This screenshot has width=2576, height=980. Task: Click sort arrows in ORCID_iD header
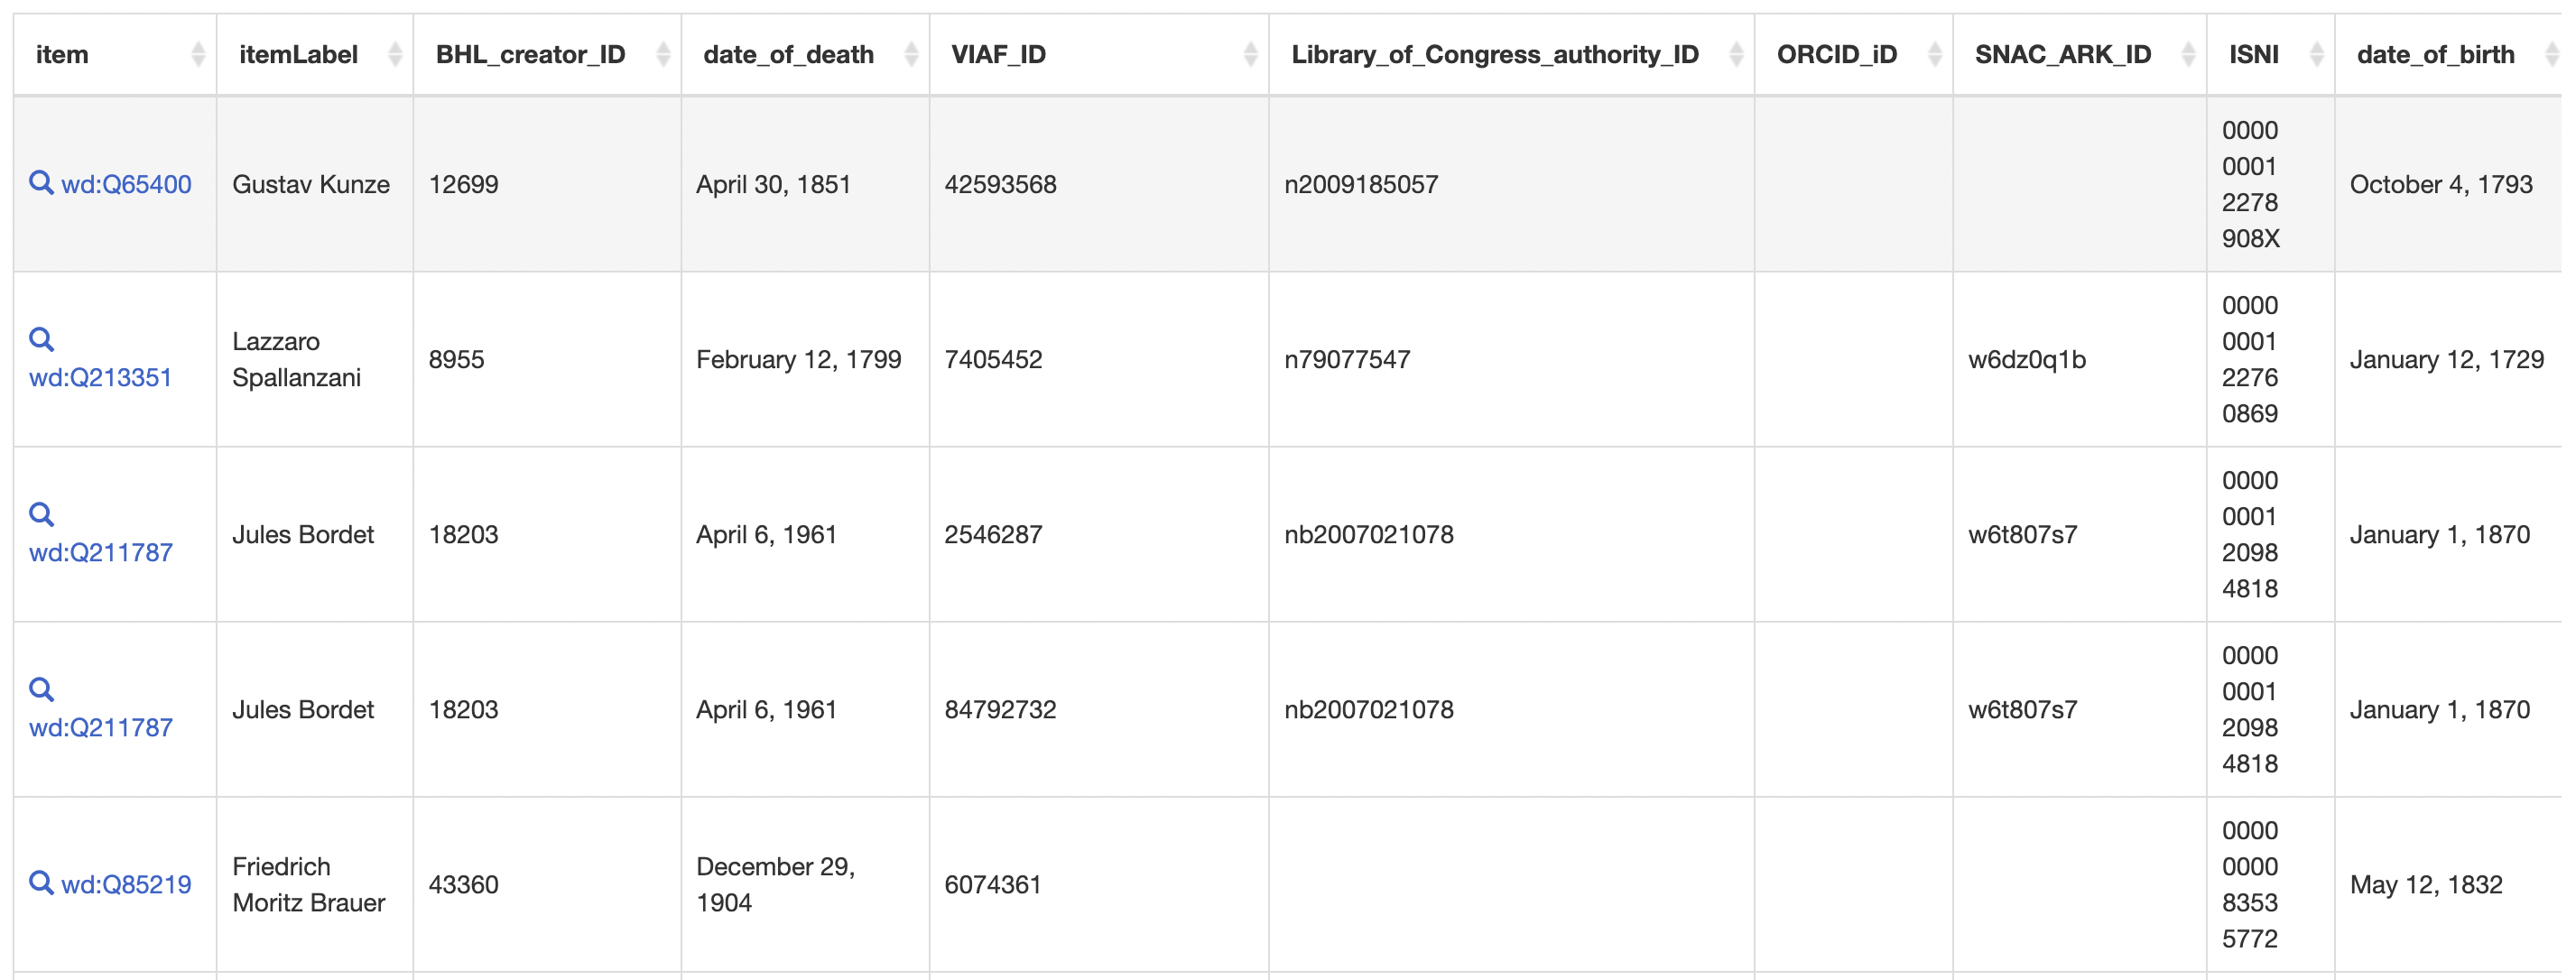1935,55
